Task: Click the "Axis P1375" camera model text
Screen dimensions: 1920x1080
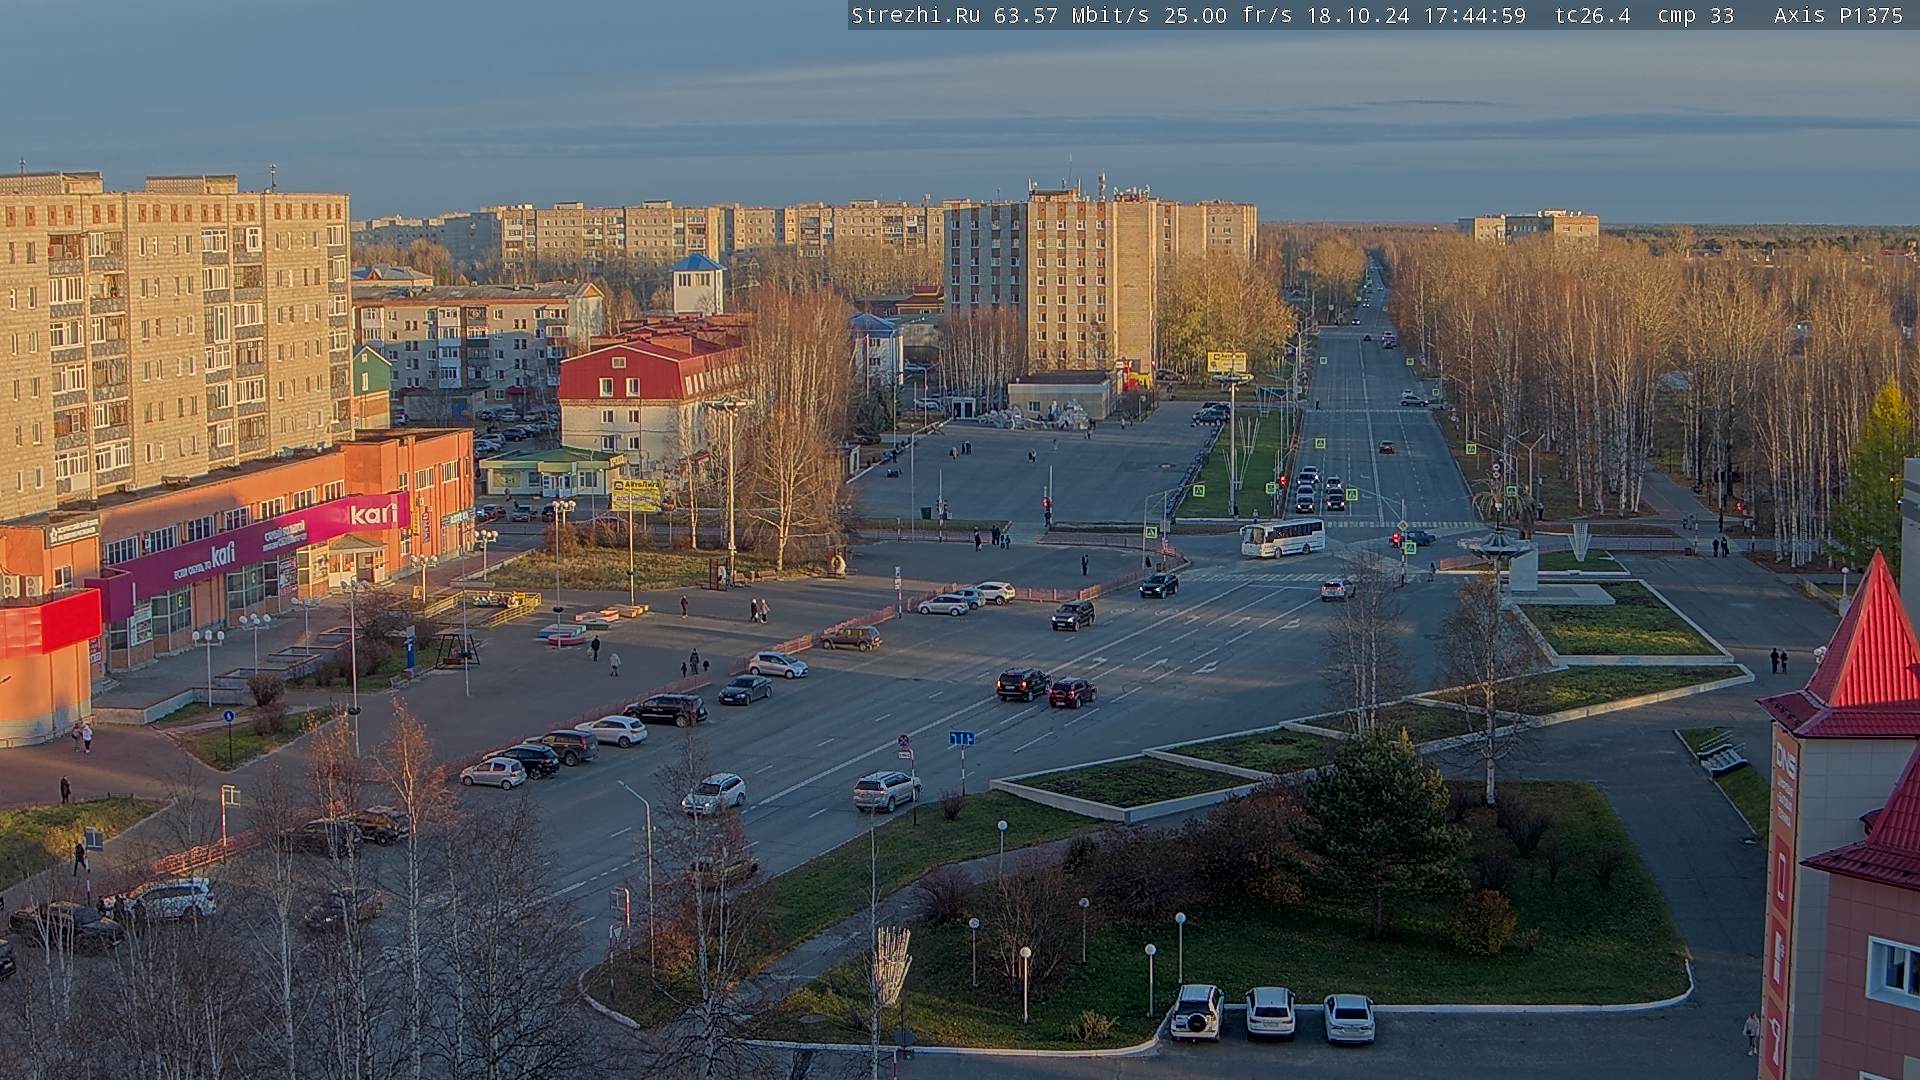Action: point(1839,15)
